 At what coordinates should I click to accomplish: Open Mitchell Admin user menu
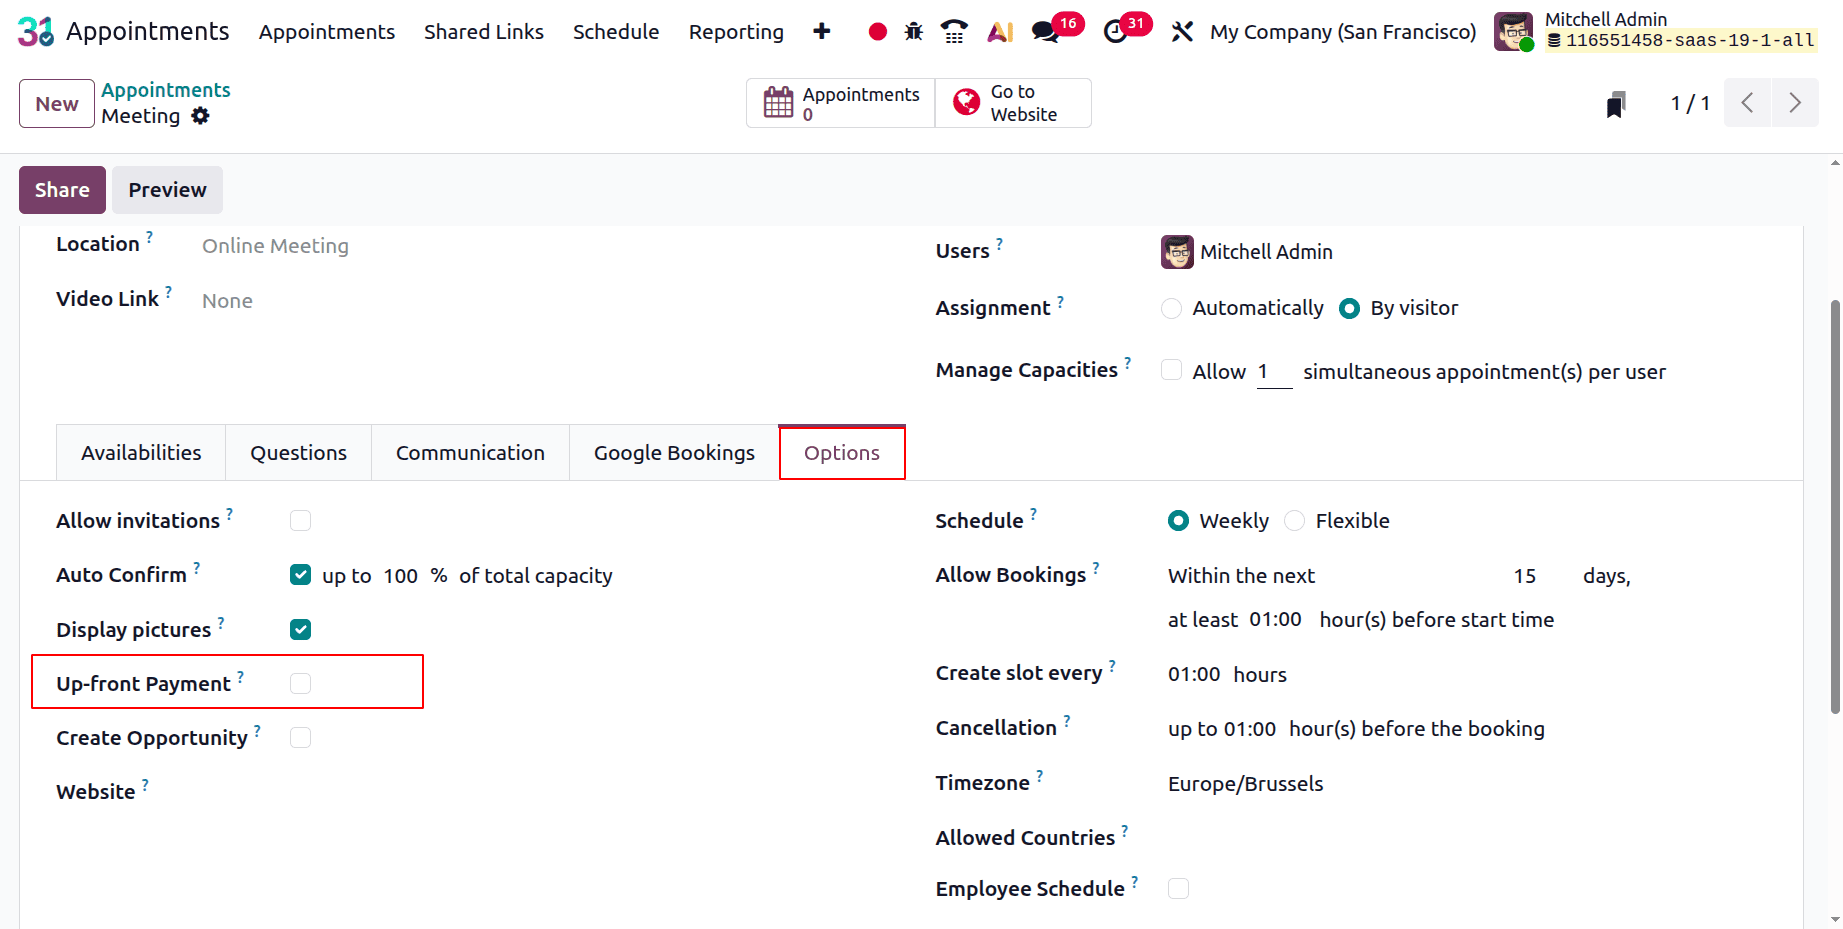(1656, 32)
